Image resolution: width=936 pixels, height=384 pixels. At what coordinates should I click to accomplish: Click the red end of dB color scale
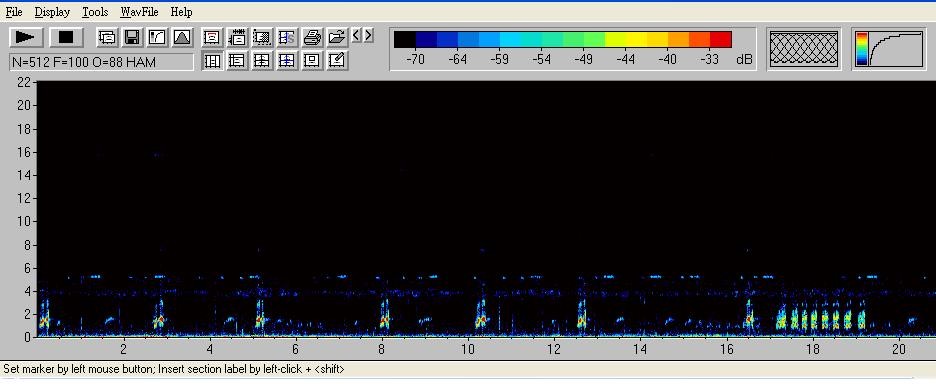click(x=721, y=39)
